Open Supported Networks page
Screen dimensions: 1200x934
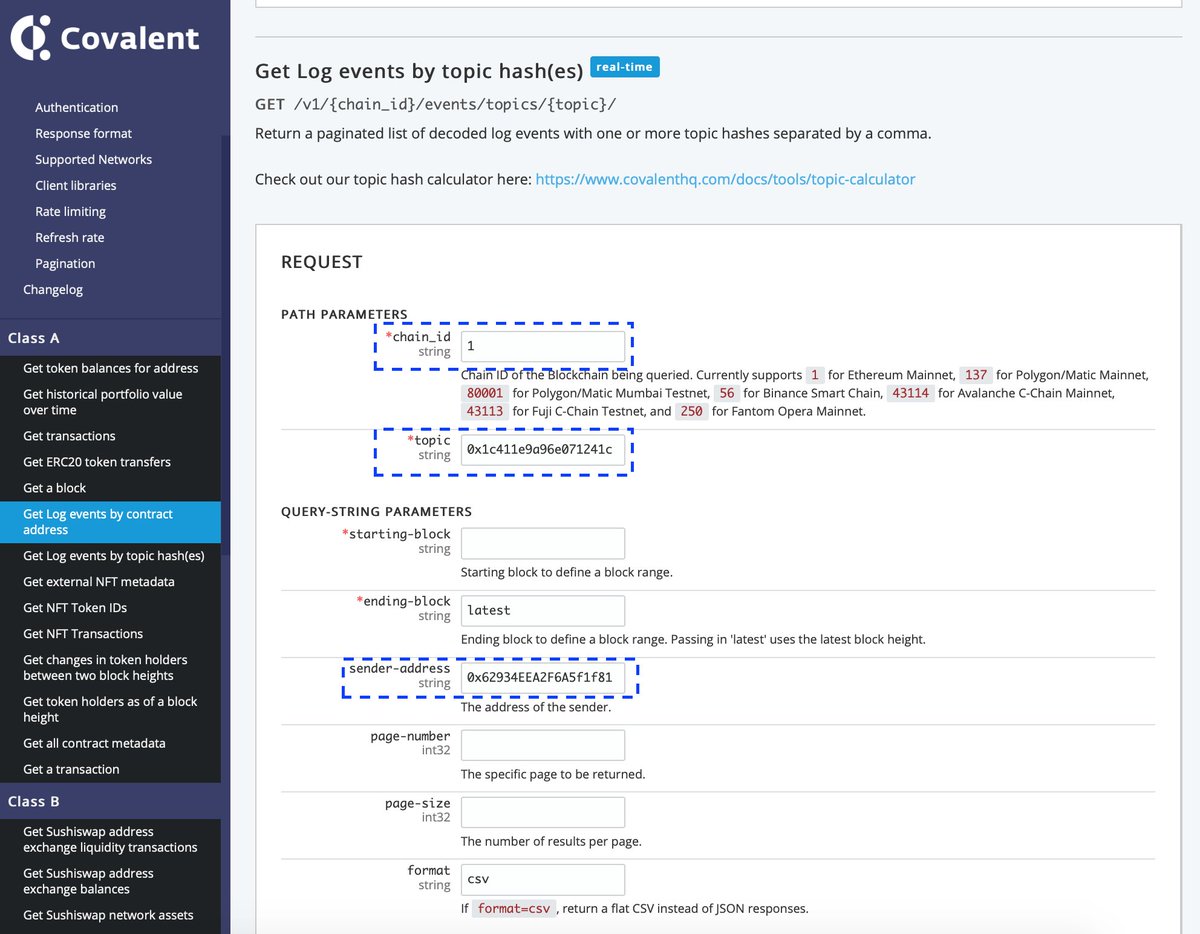coord(93,159)
